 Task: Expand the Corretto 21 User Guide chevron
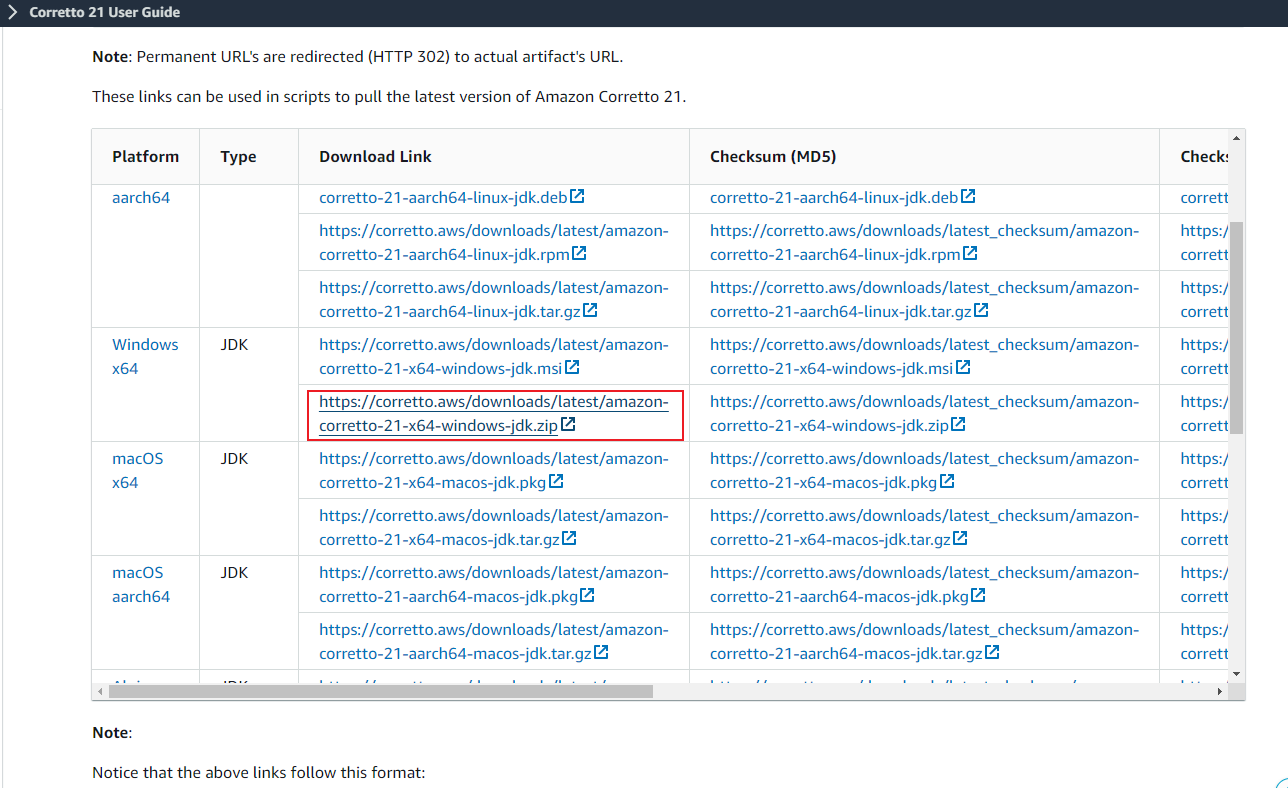click(13, 13)
